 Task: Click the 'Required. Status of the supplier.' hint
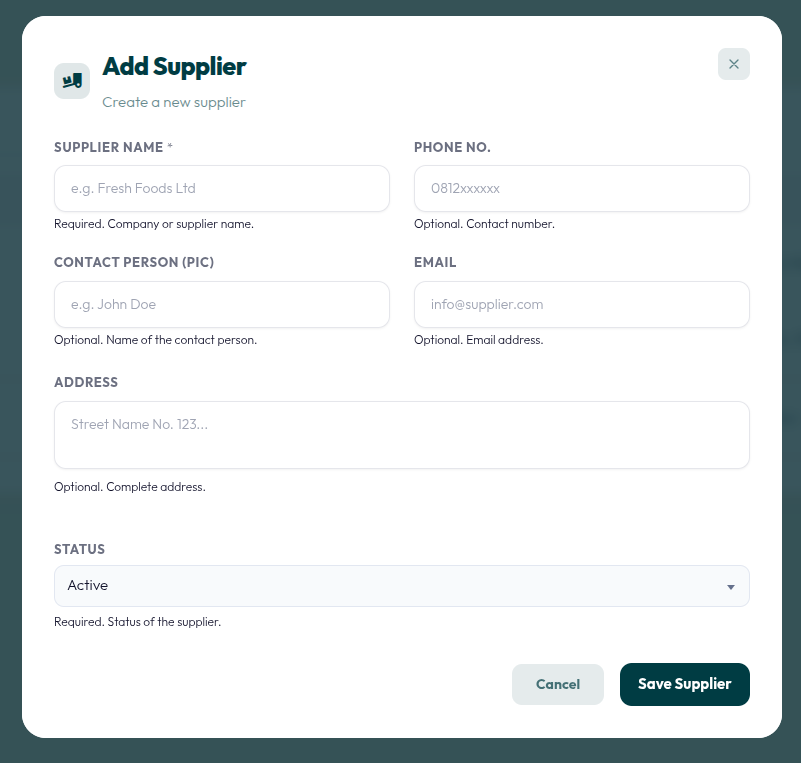pyautogui.click(x=137, y=622)
